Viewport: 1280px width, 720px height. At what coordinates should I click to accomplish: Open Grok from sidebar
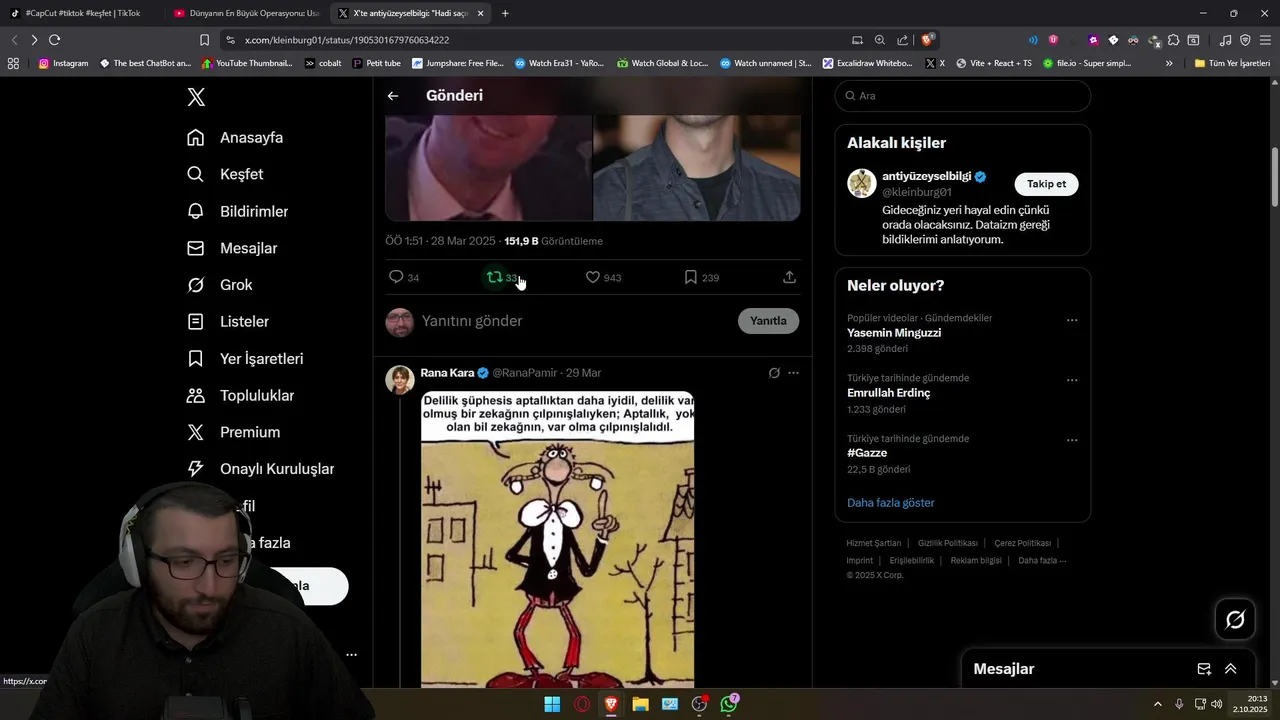pos(219,285)
